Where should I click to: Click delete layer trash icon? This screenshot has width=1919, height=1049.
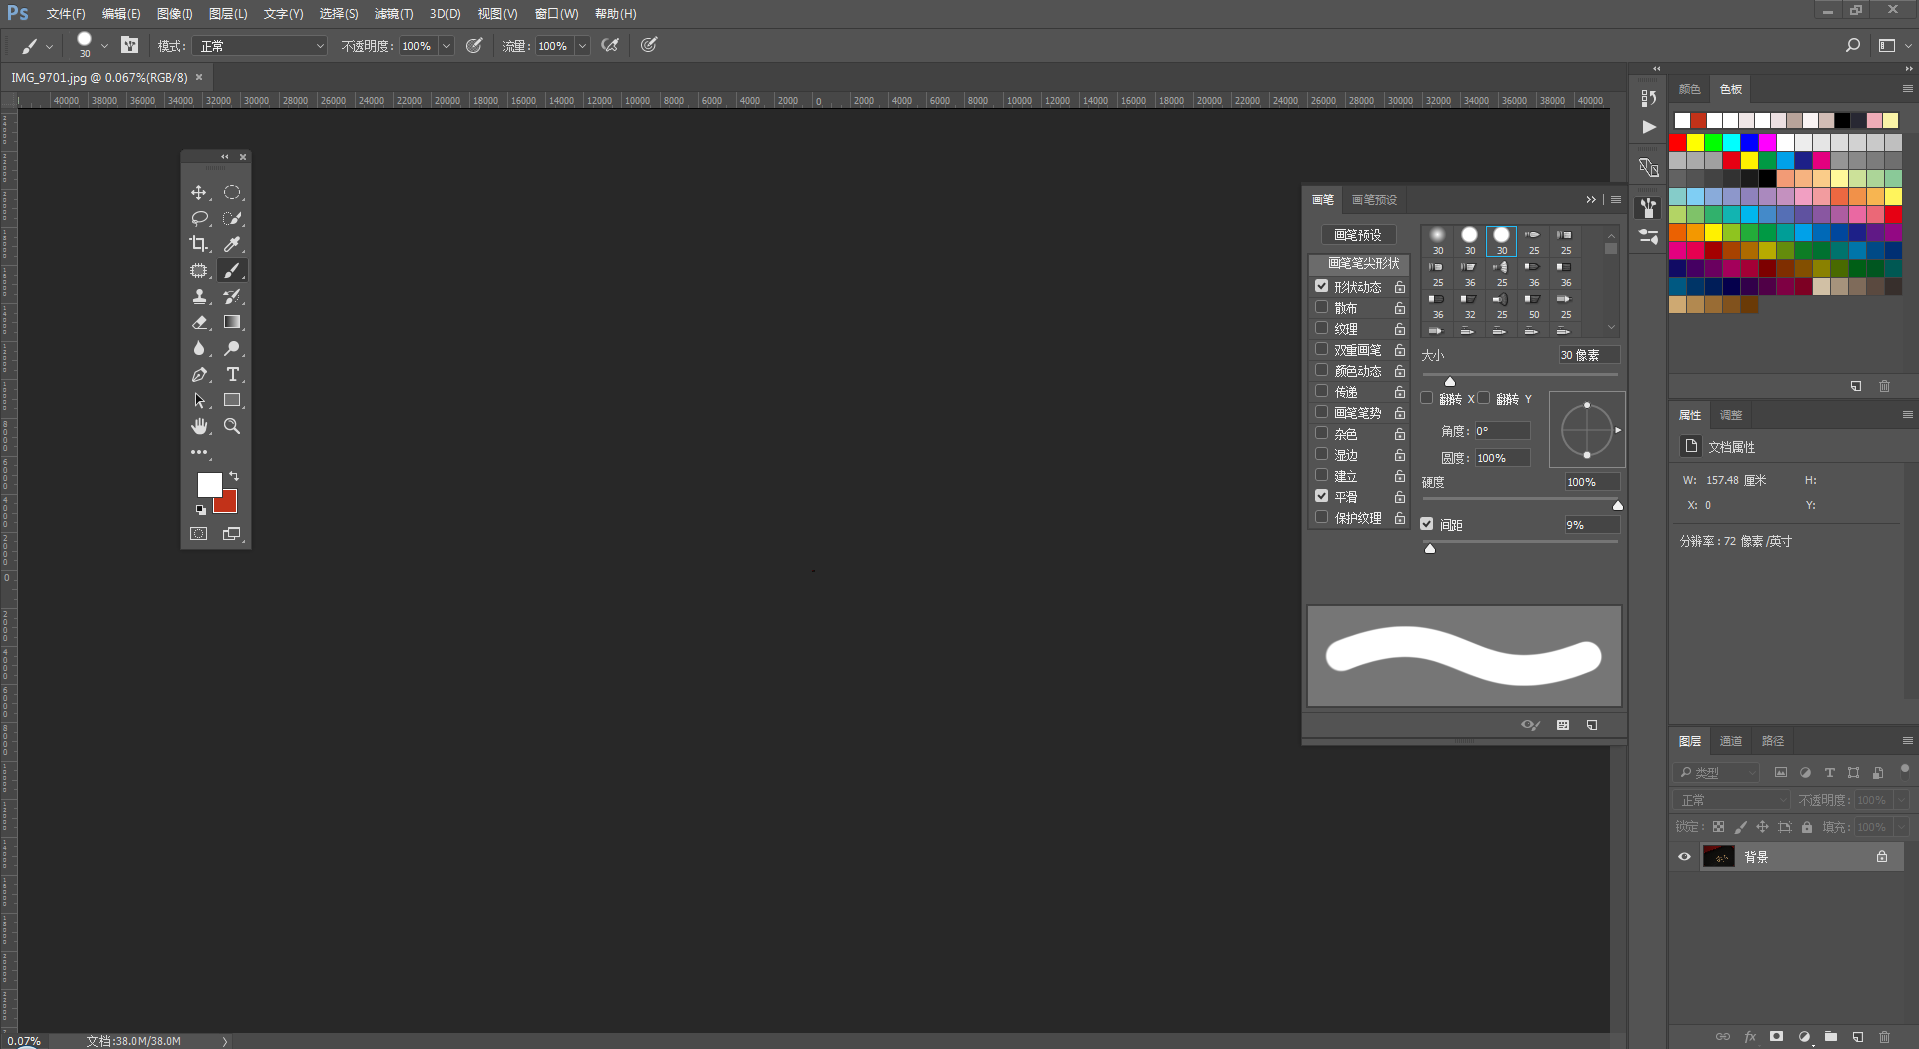1884,1037
